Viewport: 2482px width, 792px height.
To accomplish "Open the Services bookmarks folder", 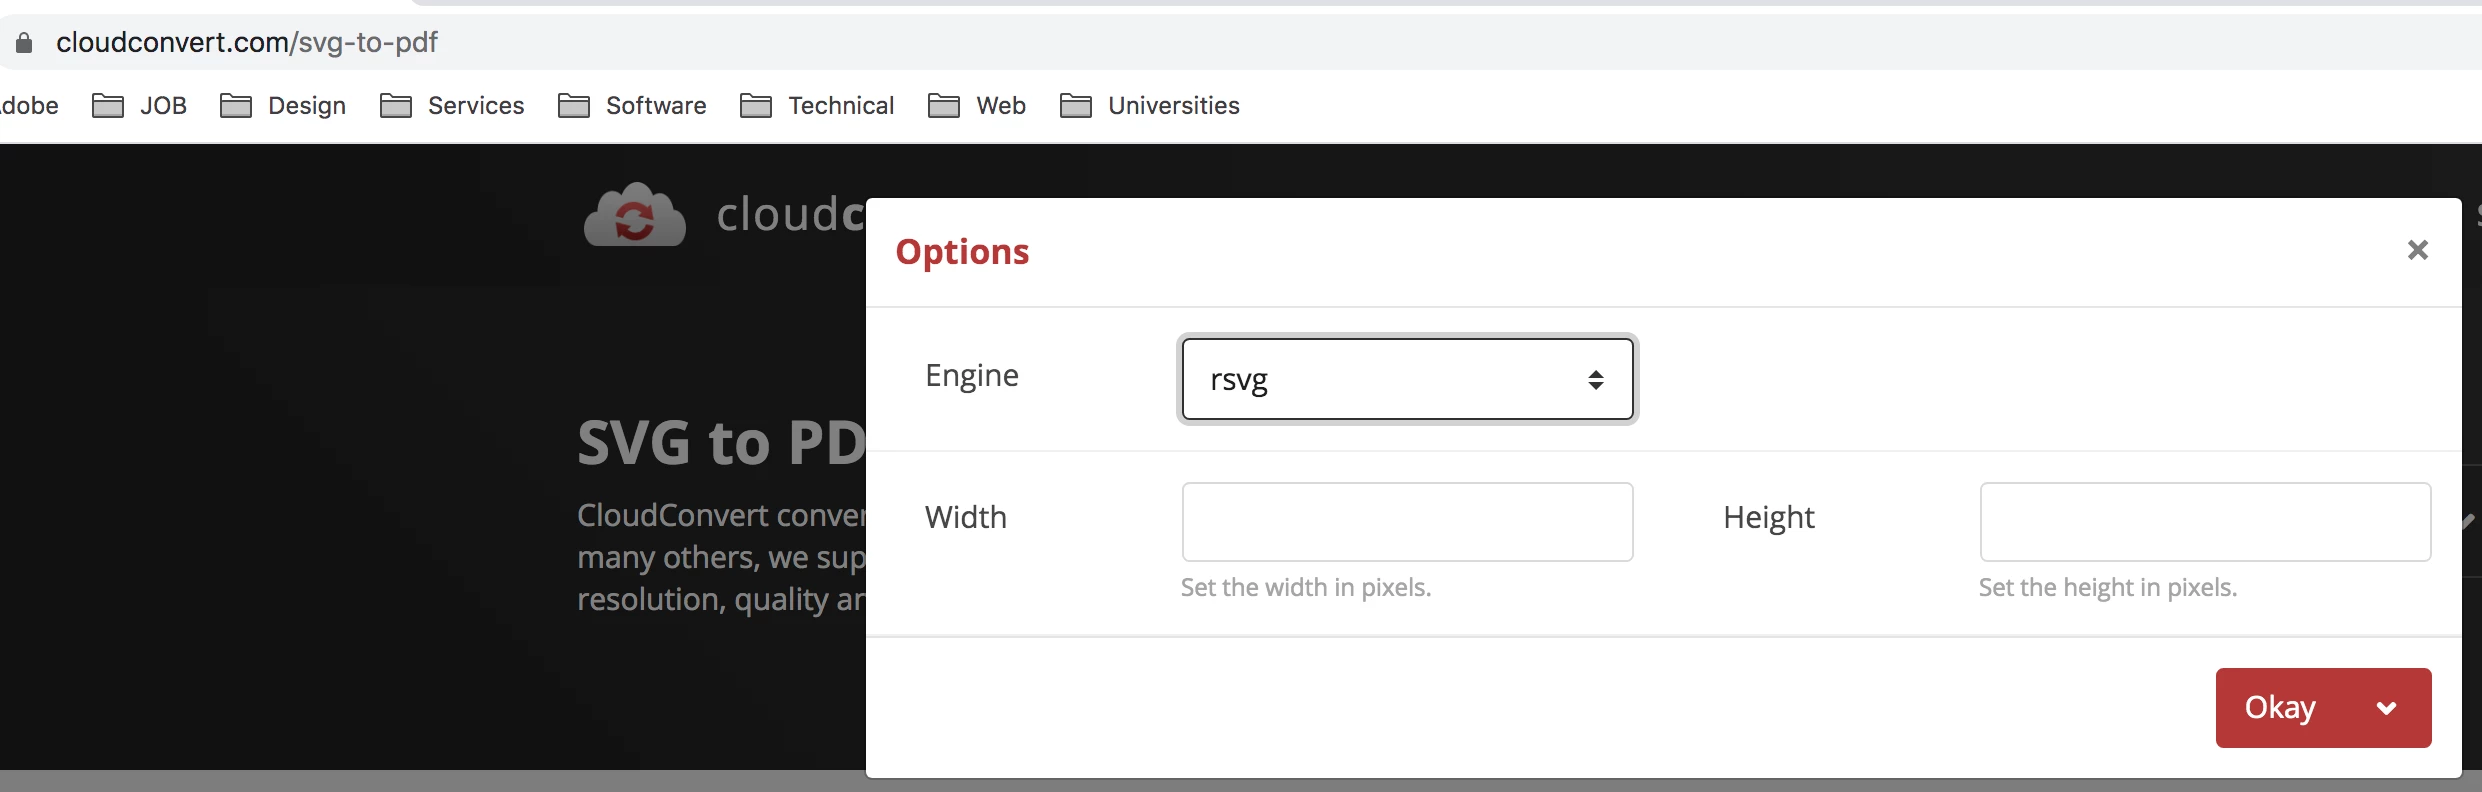I will click(452, 105).
